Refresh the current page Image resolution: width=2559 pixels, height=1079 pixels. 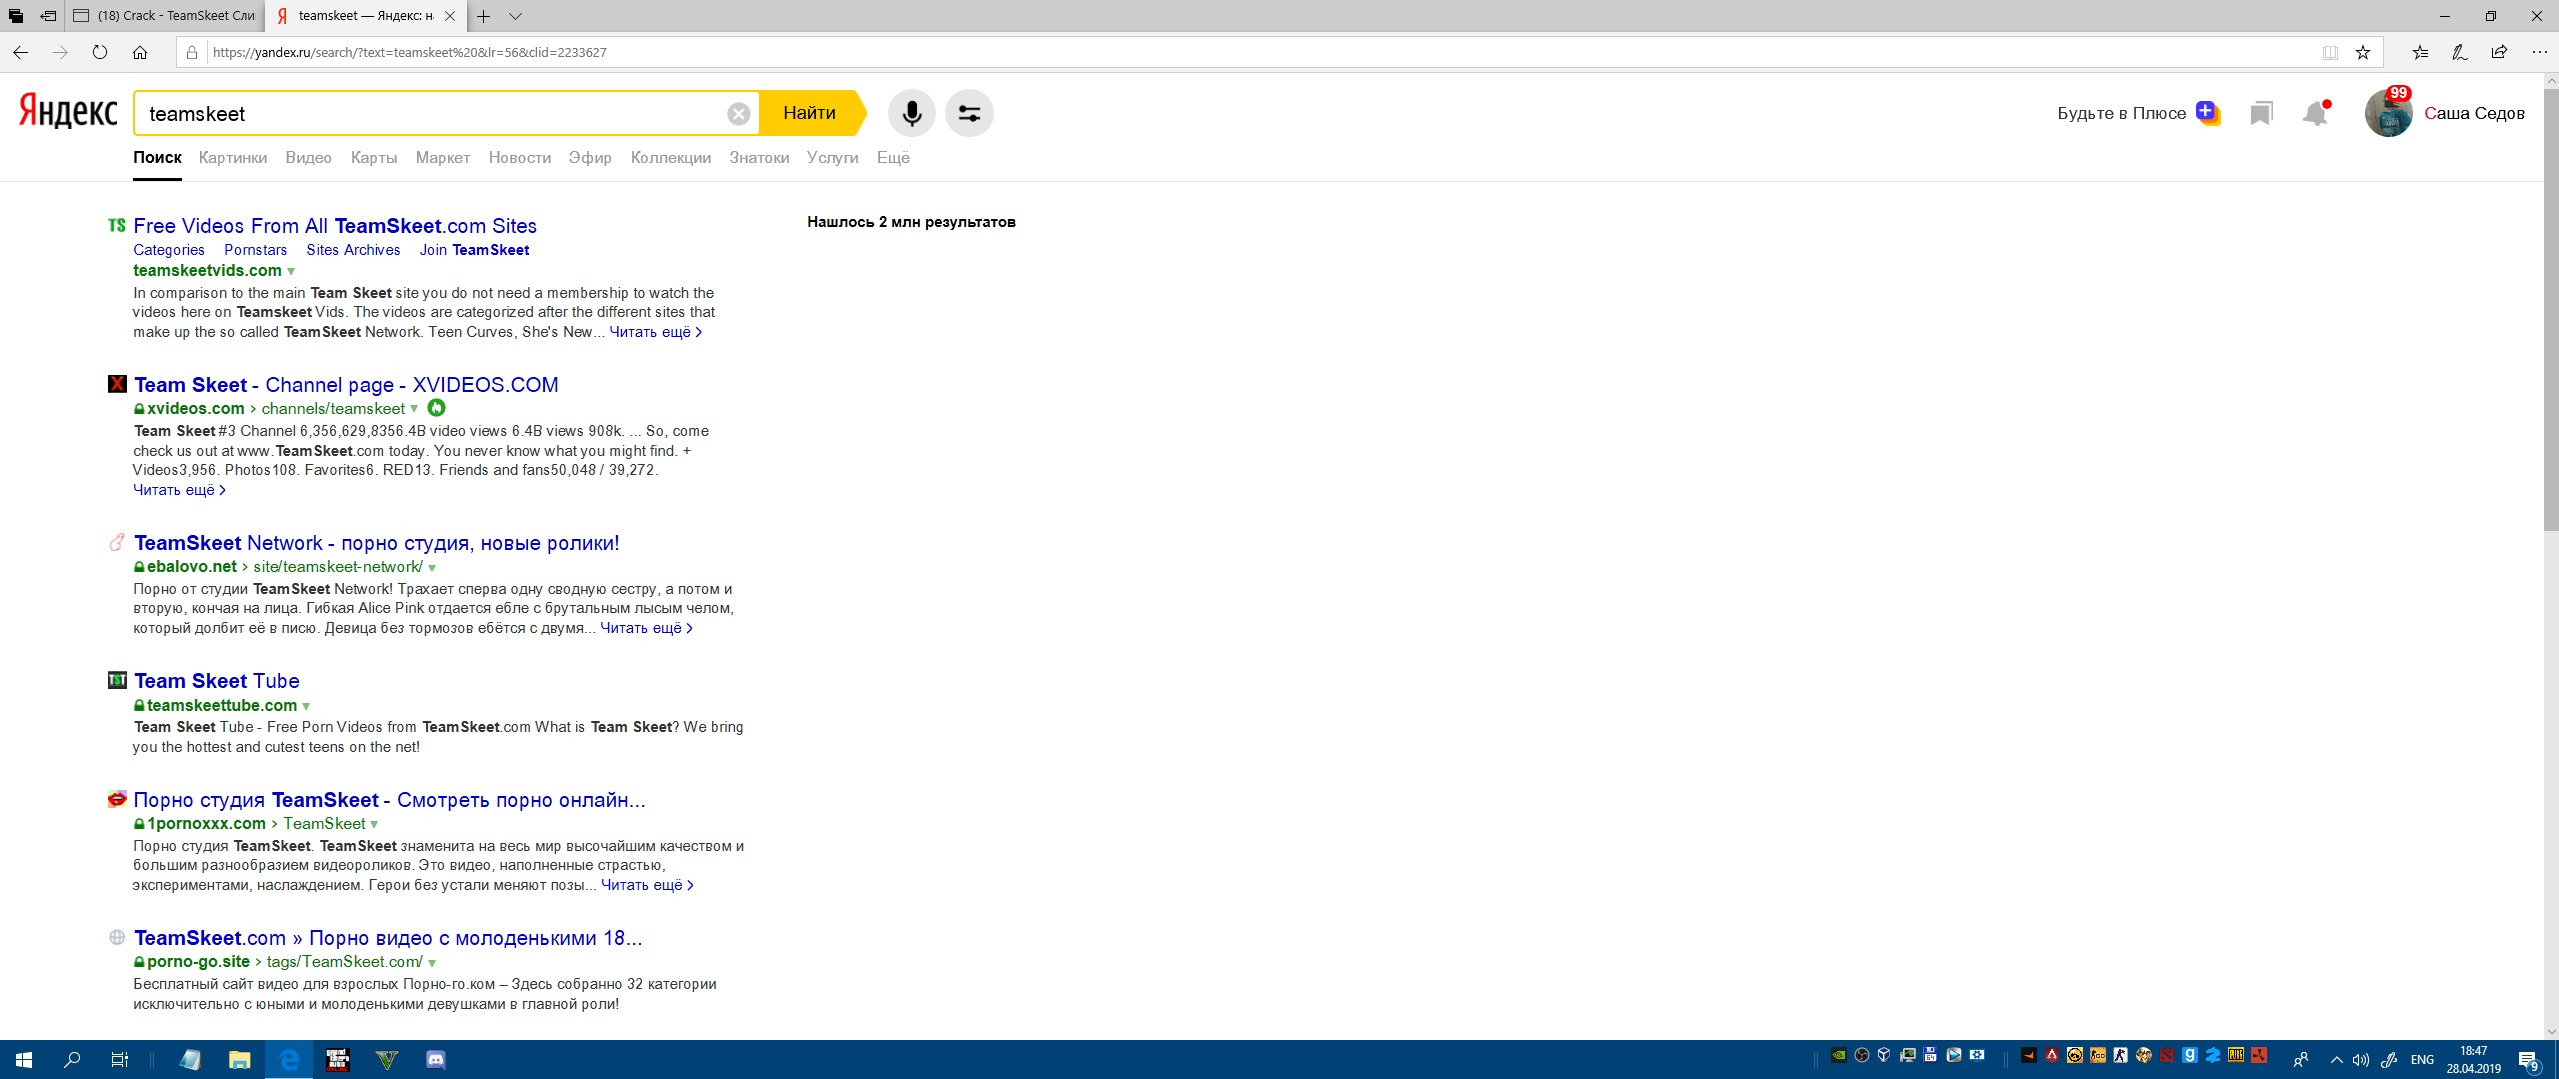click(100, 52)
